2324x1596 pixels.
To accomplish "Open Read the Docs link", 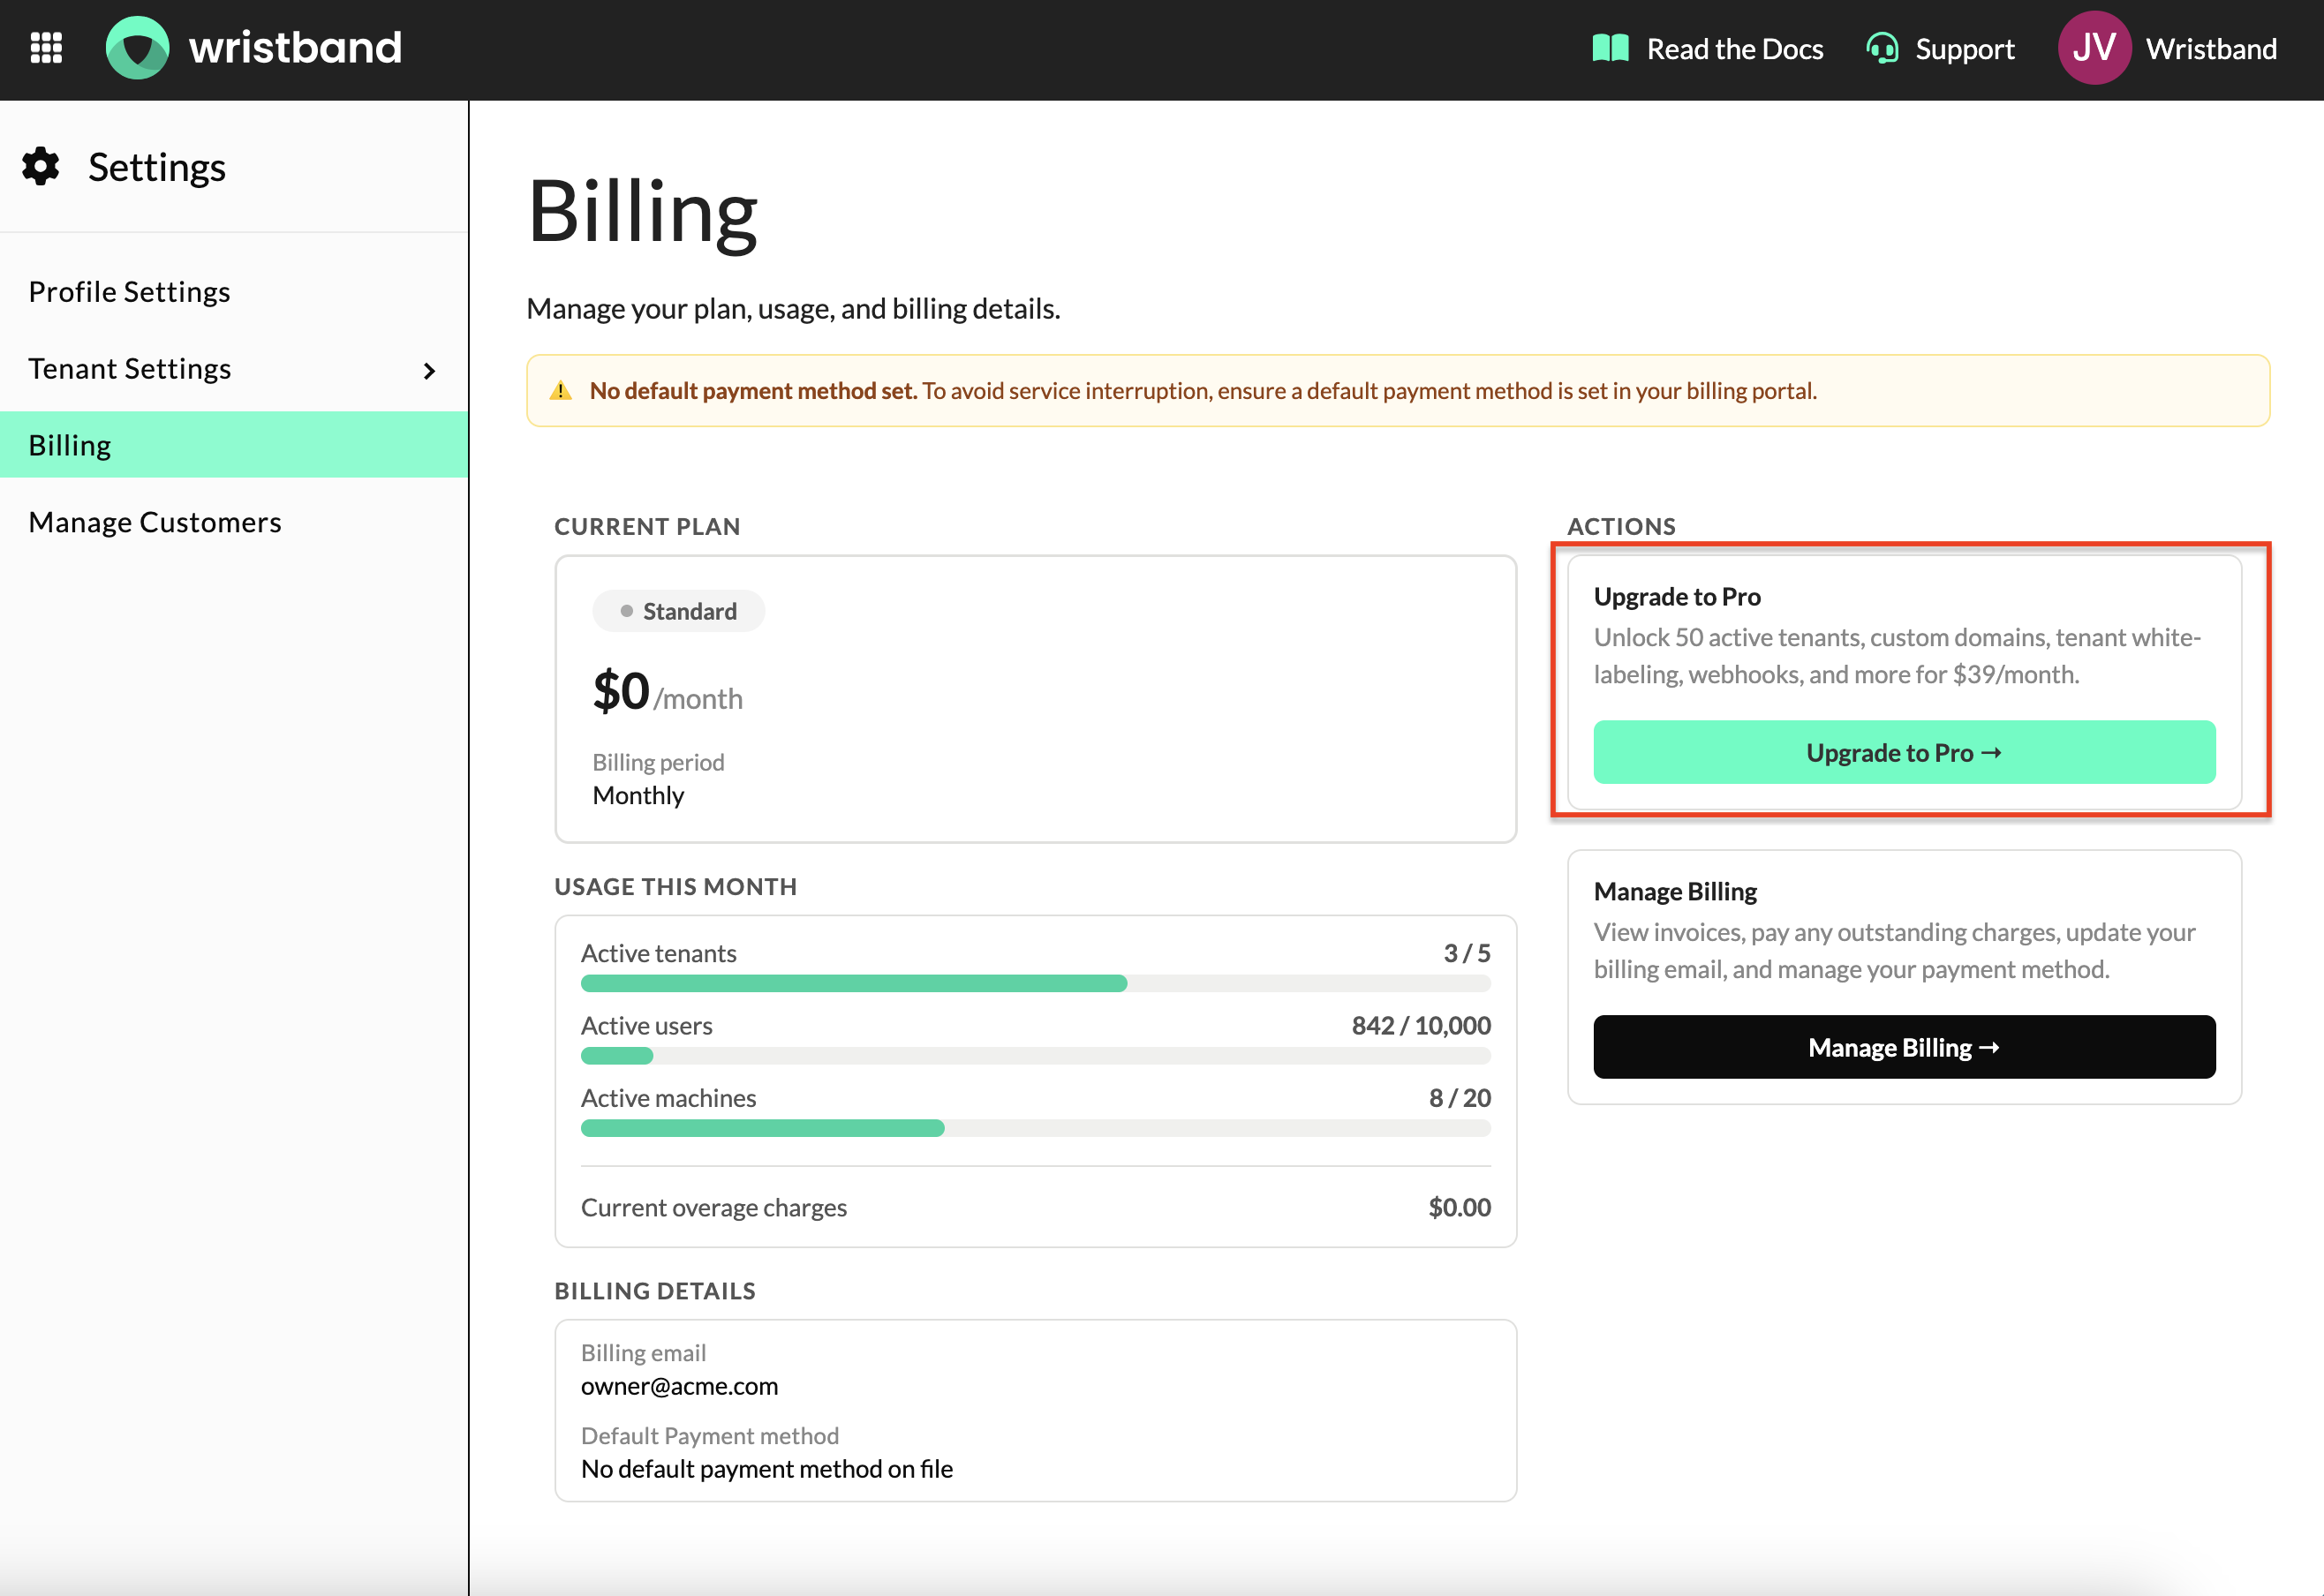I will (x=1735, y=49).
